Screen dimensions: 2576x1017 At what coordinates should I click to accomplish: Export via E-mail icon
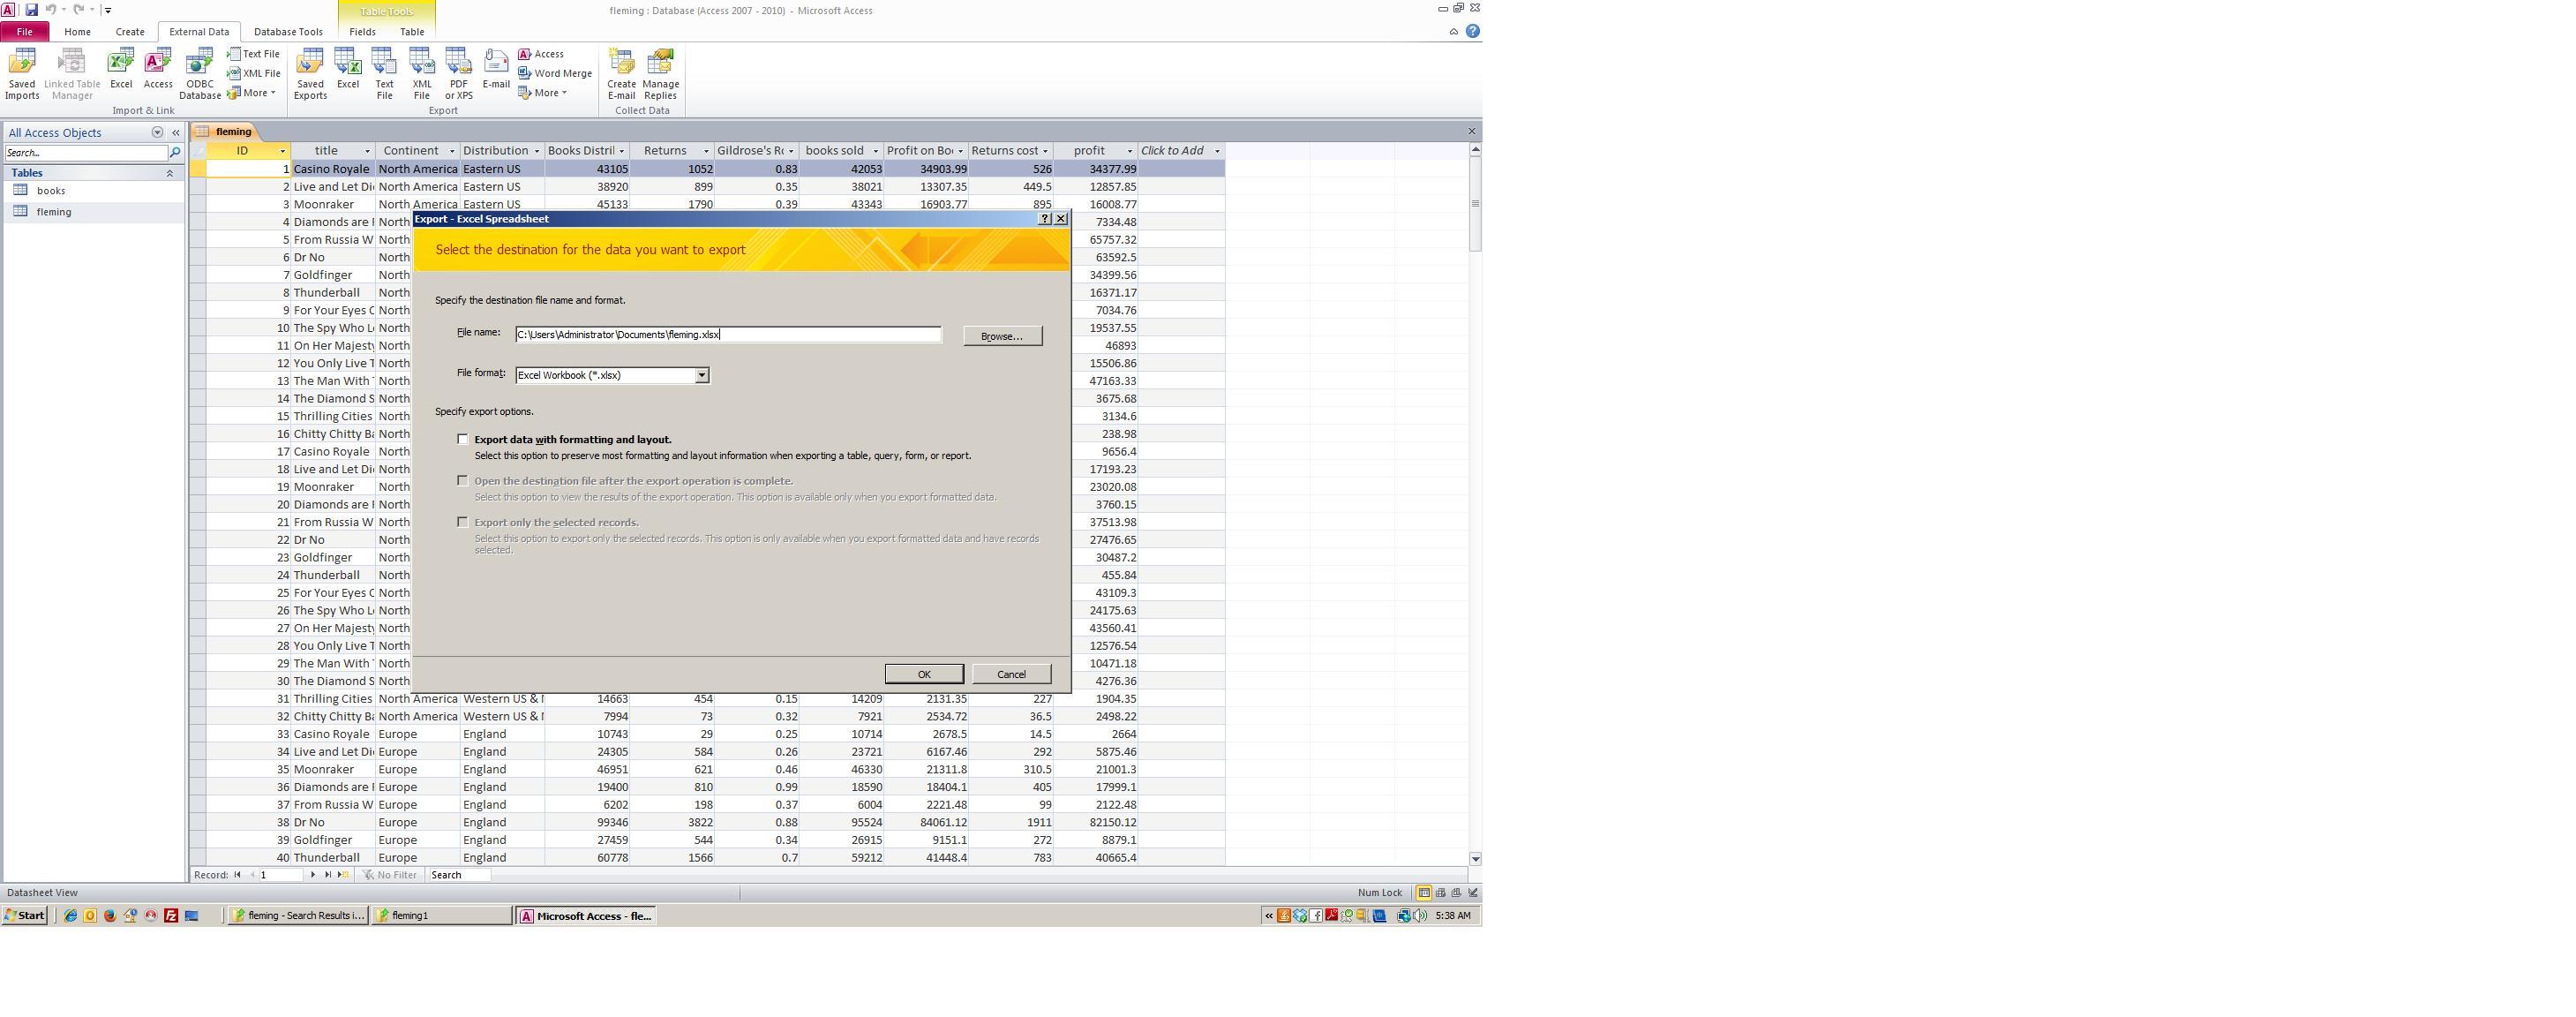click(x=496, y=70)
